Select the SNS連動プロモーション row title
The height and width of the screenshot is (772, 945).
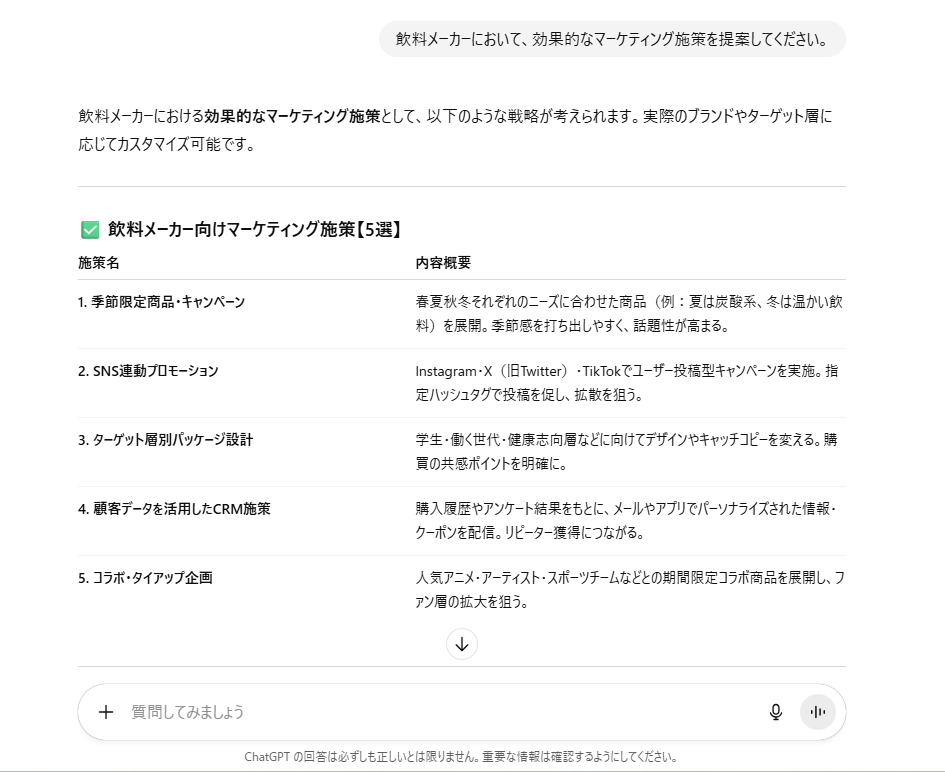pos(148,371)
